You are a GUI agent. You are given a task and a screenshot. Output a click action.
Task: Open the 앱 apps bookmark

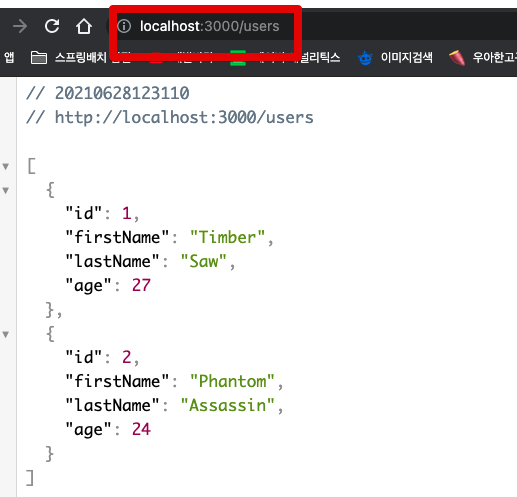[9, 57]
